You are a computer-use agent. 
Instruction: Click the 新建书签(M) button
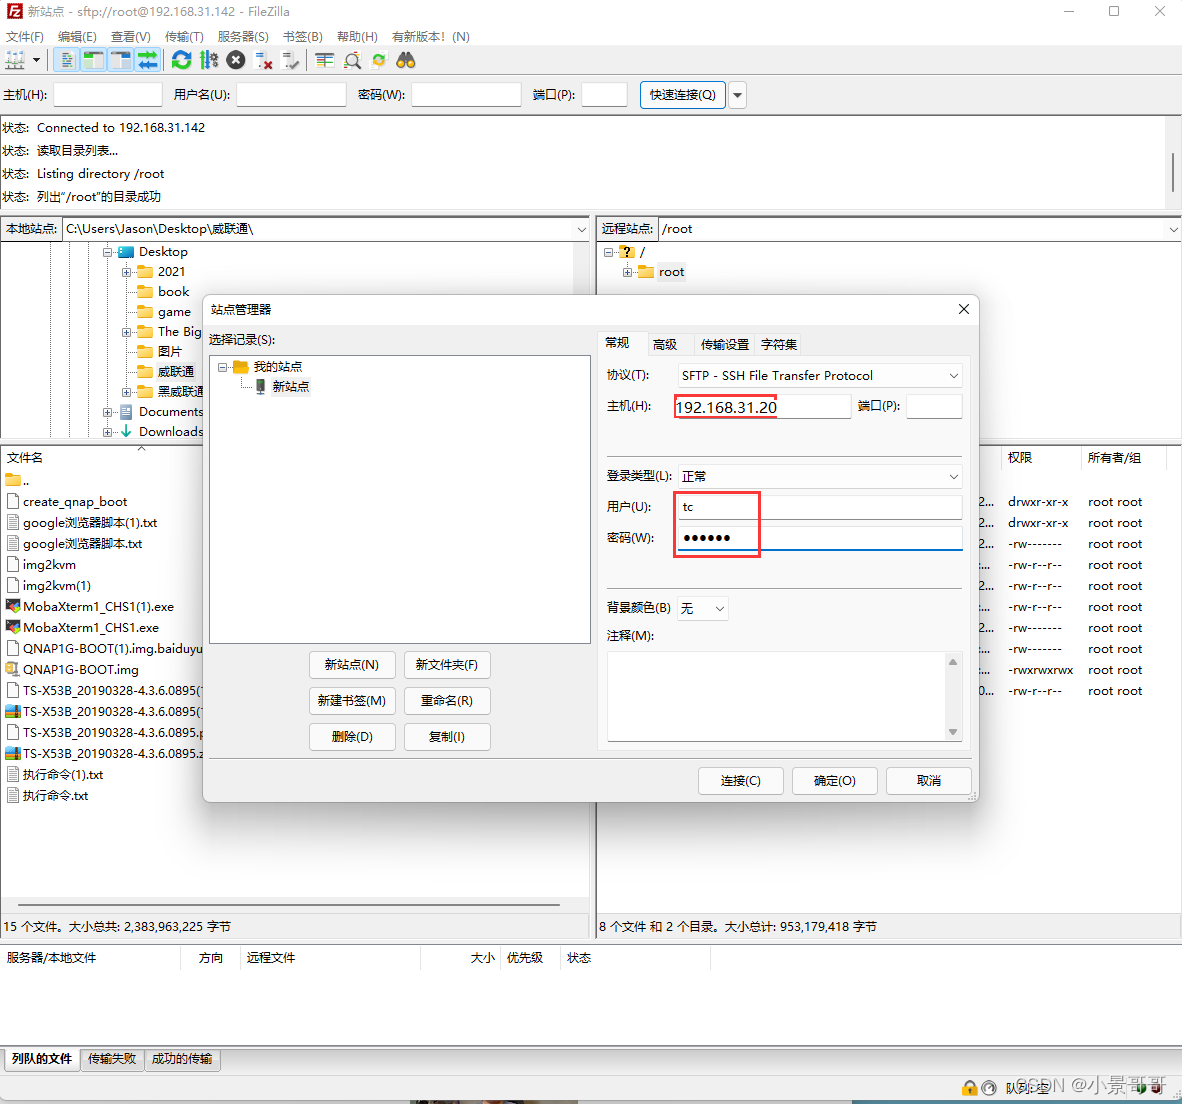(x=352, y=701)
